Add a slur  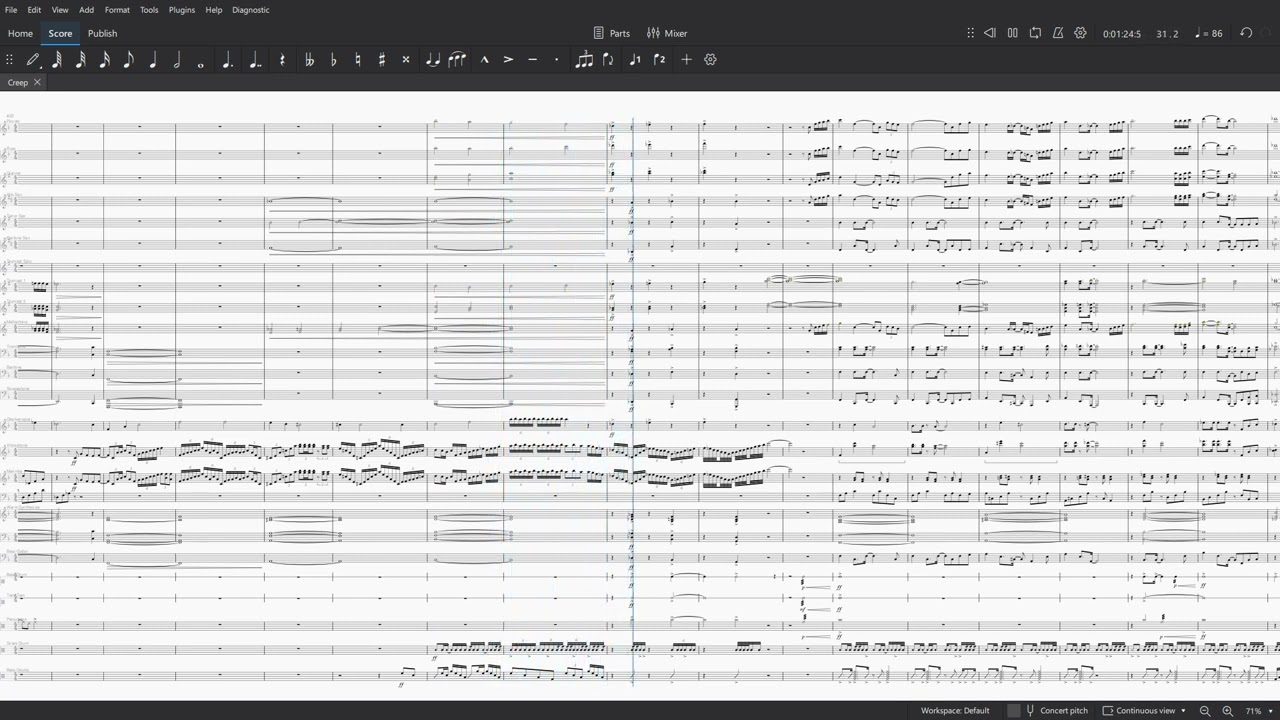pos(457,60)
